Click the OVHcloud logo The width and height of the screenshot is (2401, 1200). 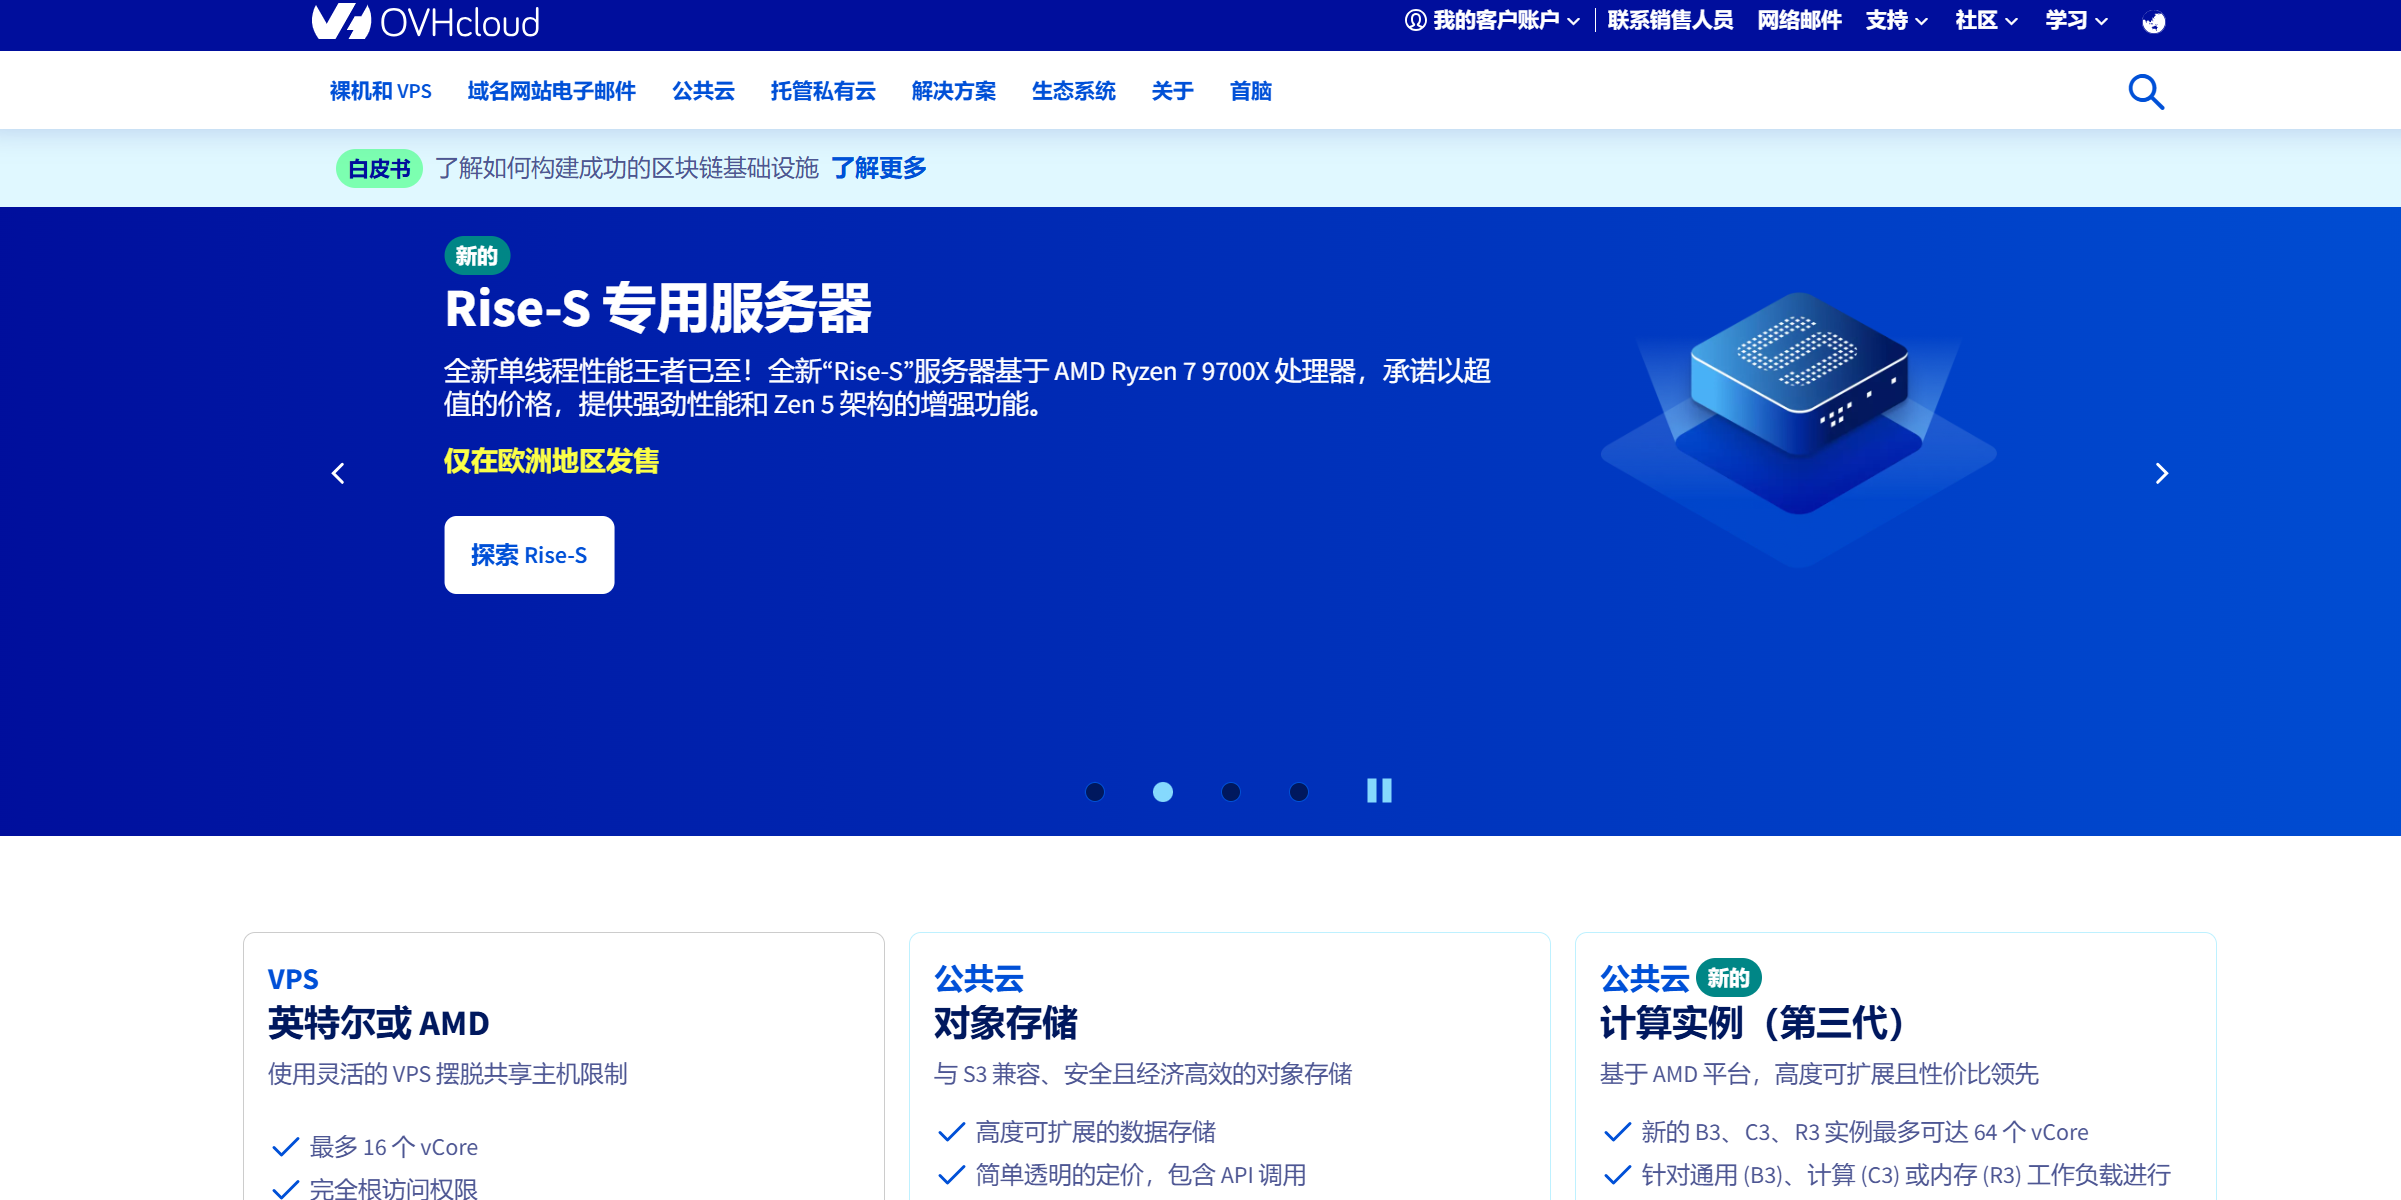tap(426, 21)
